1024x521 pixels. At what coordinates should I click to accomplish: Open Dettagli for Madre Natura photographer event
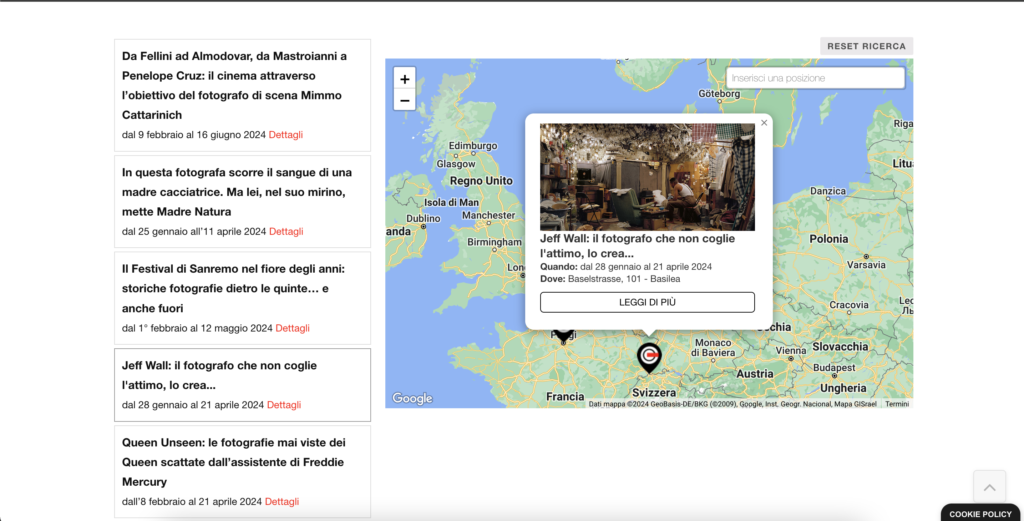[x=286, y=231]
